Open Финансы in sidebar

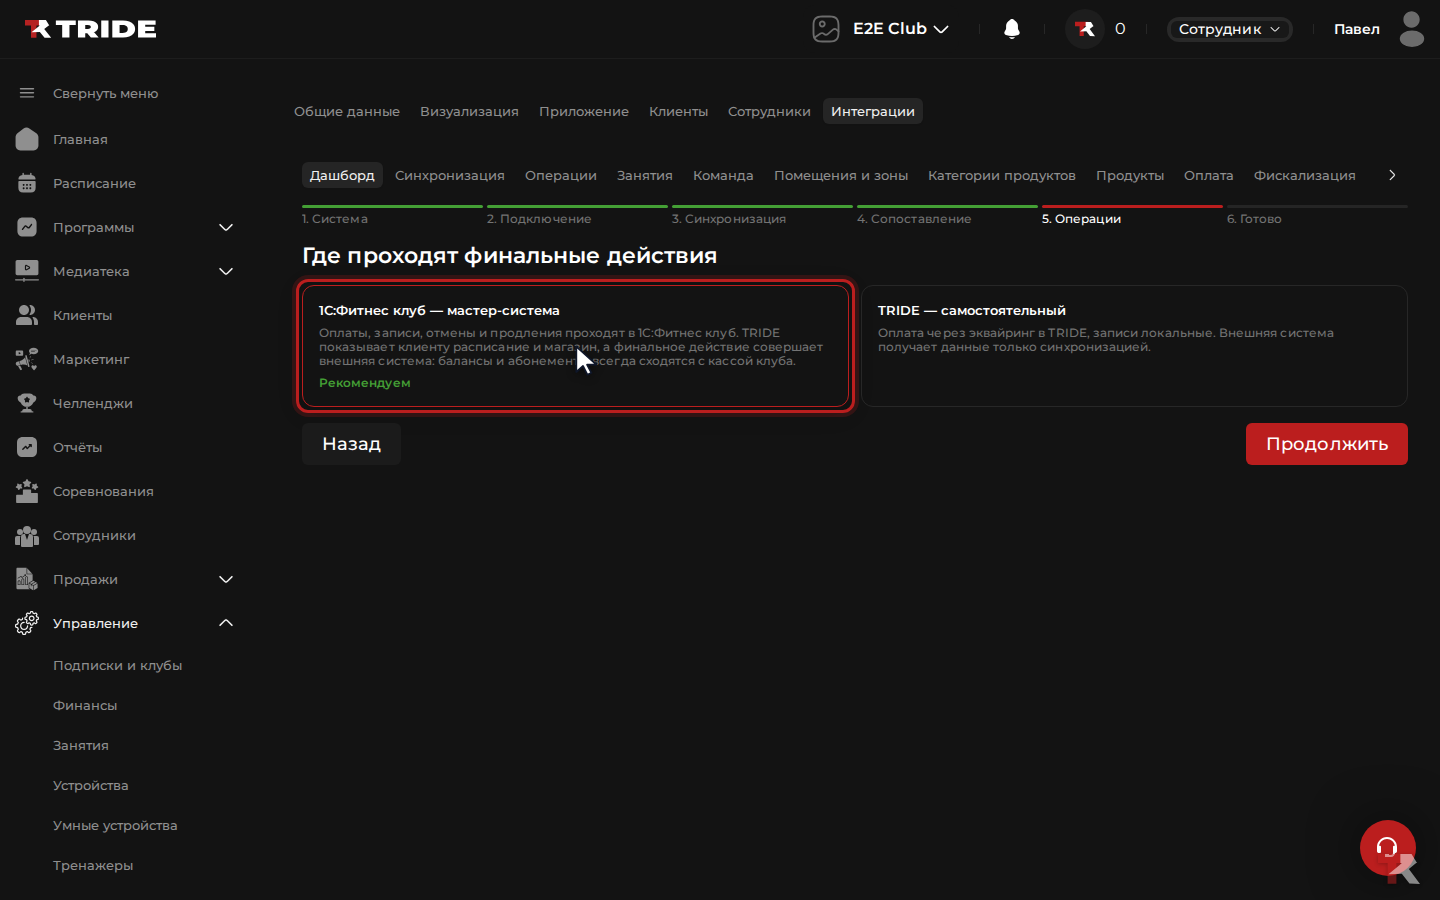pyautogui.click(x=85, y=705)
